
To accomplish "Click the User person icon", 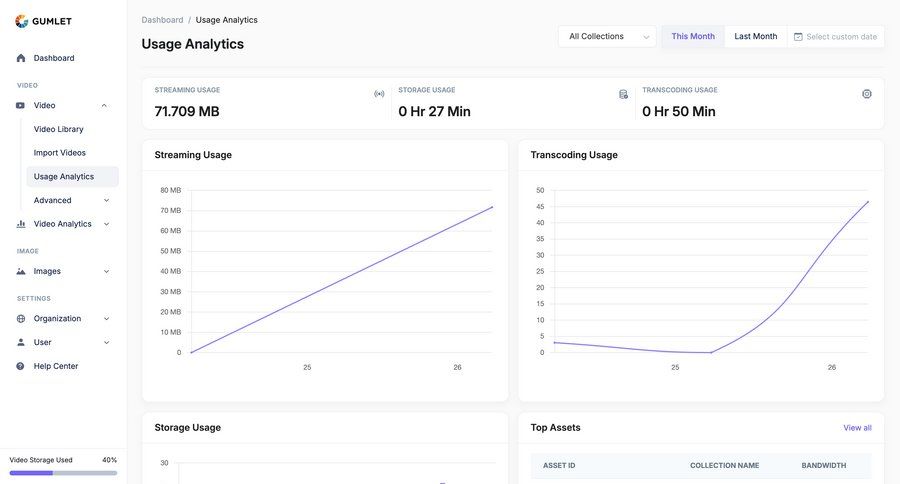I will pyautogui.click(x=21, y=342).
